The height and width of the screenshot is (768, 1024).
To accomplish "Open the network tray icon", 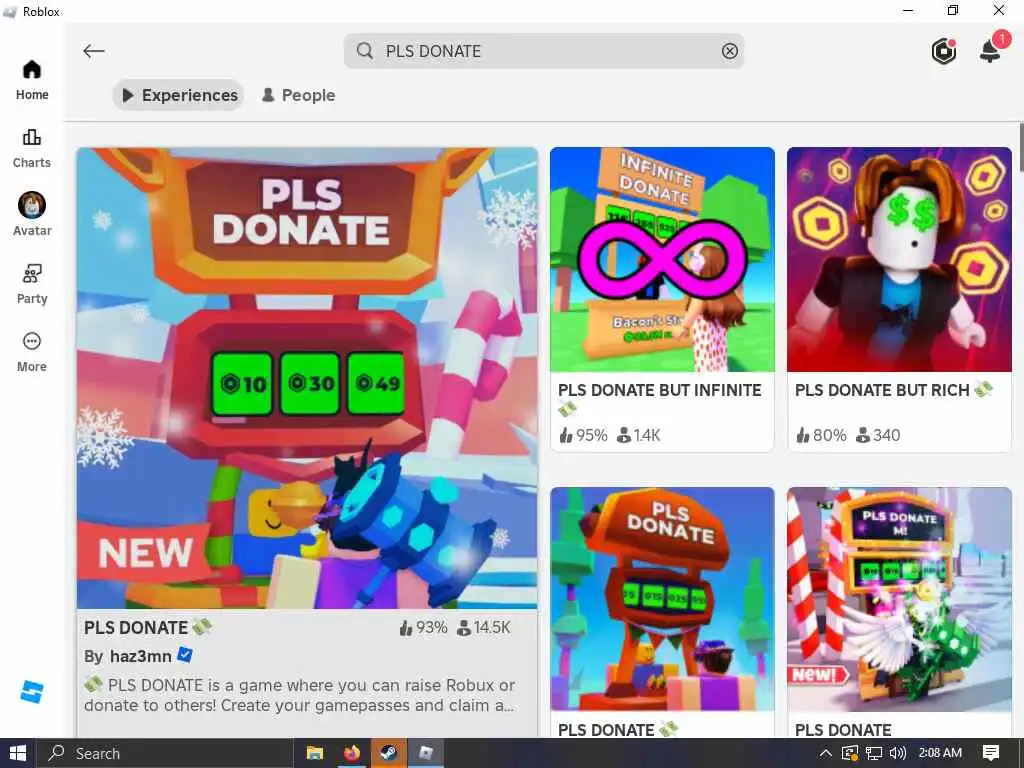I will click(874, 753).
